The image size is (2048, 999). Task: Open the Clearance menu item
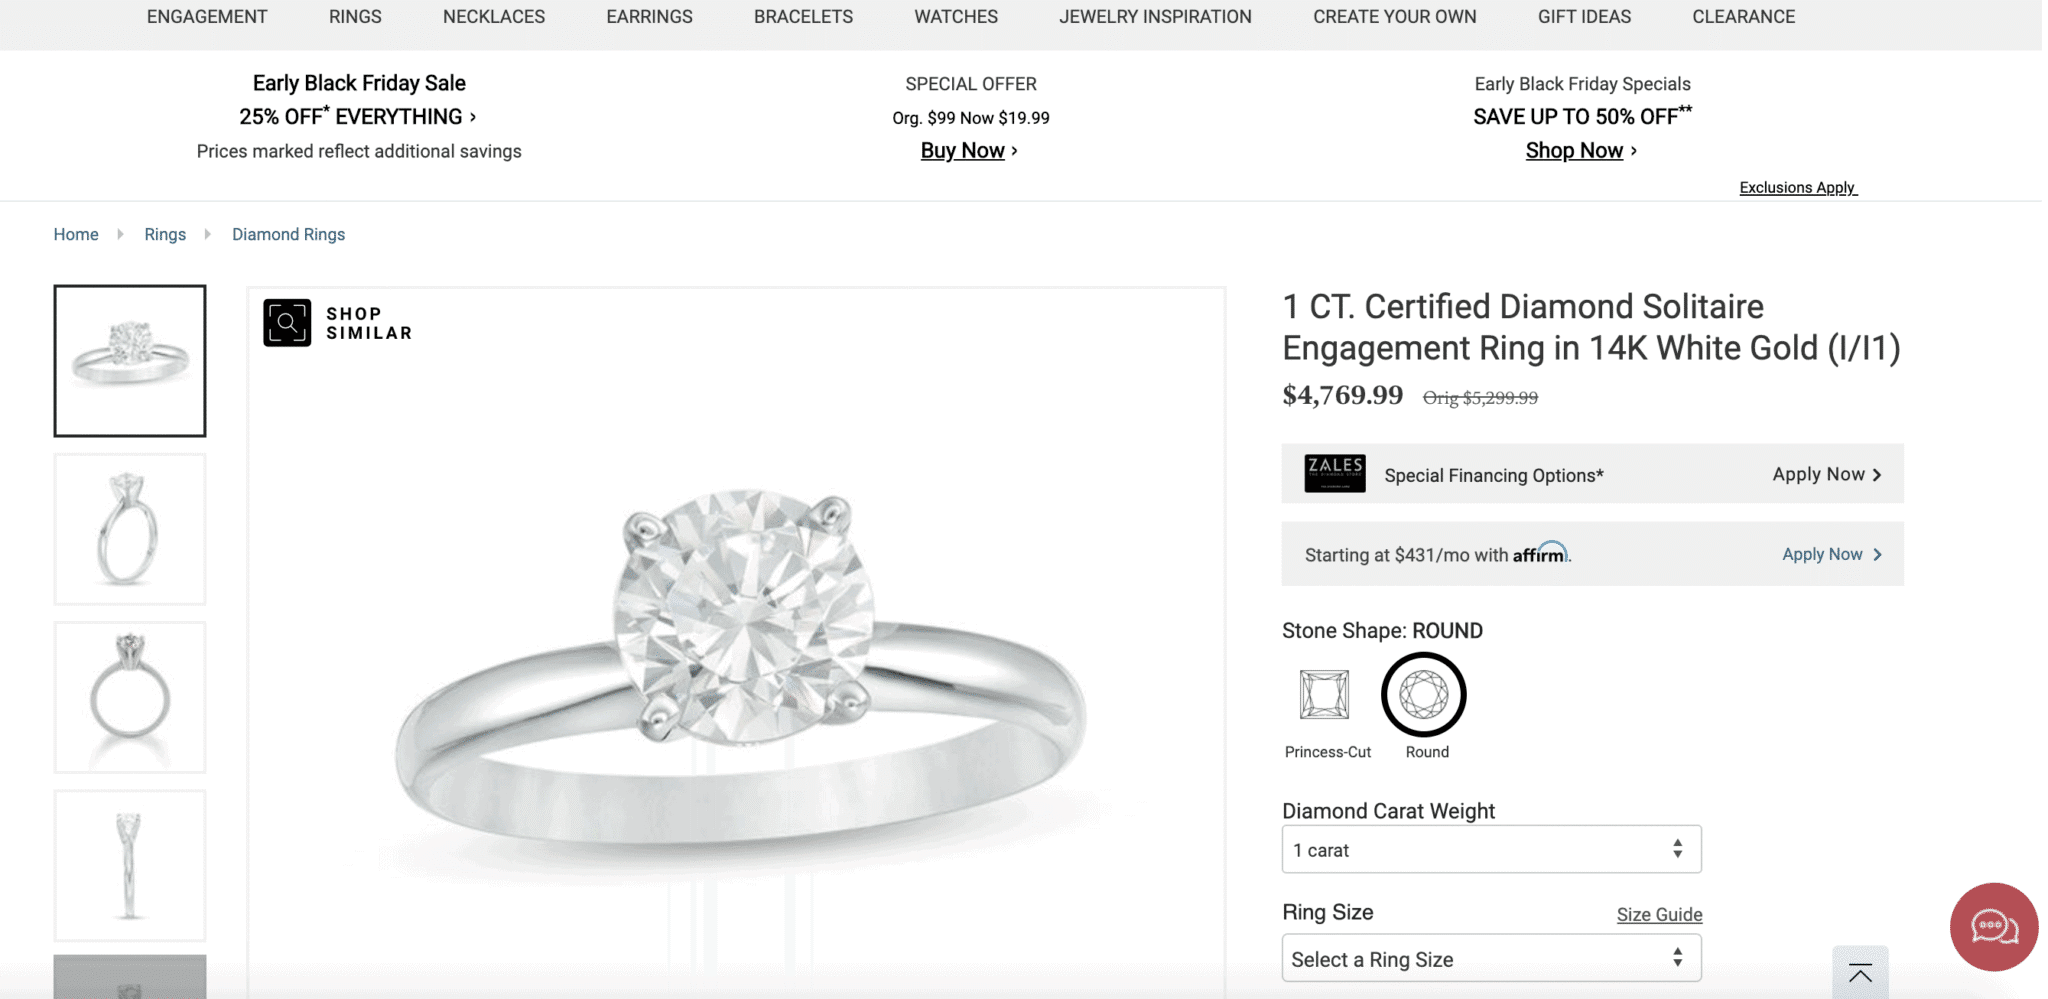click(x=1743, y=17)
